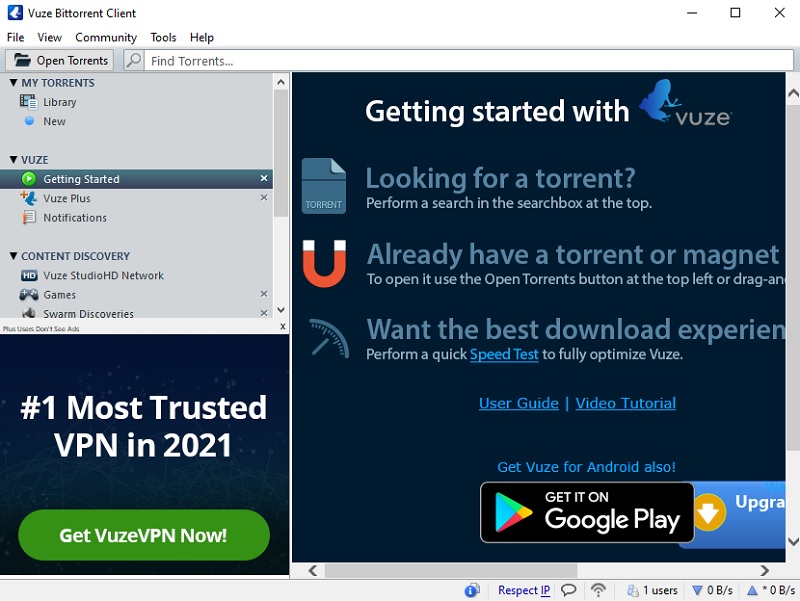The image size is (800, 601).
Task: Click the chat bubble status icon
Action: click(x=568, y=590)
